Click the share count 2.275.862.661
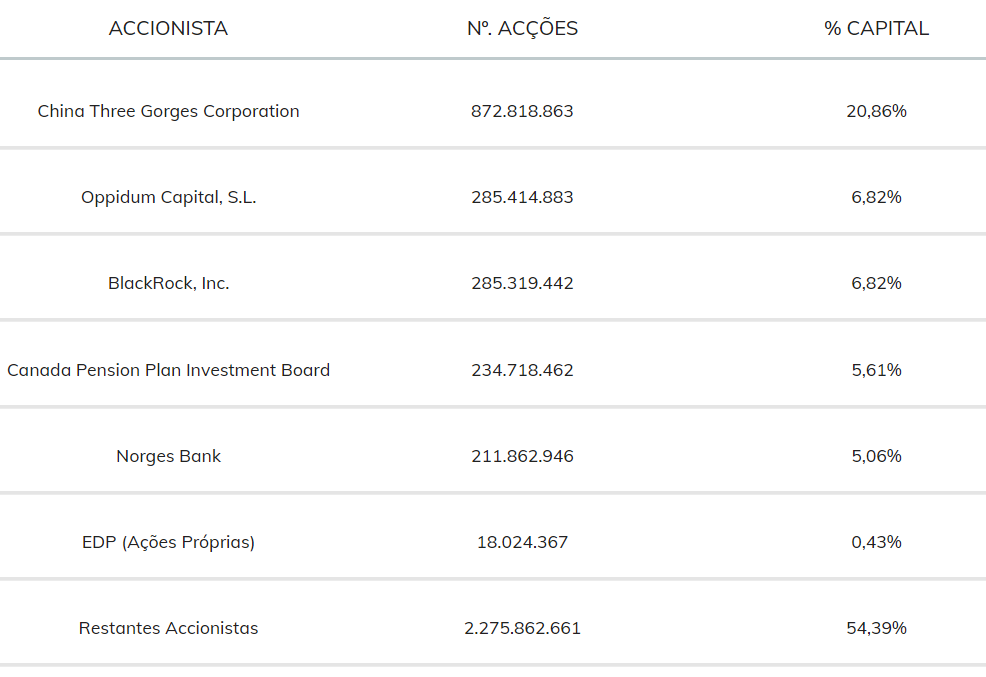Viewport: 986px width, 677px height. [x=522, y=628]
